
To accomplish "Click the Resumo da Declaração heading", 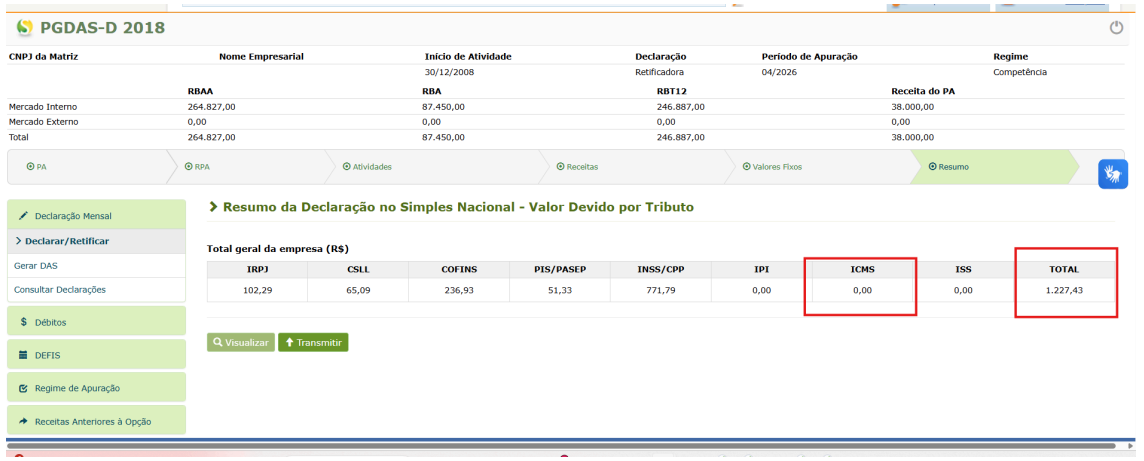I will 458,207.
